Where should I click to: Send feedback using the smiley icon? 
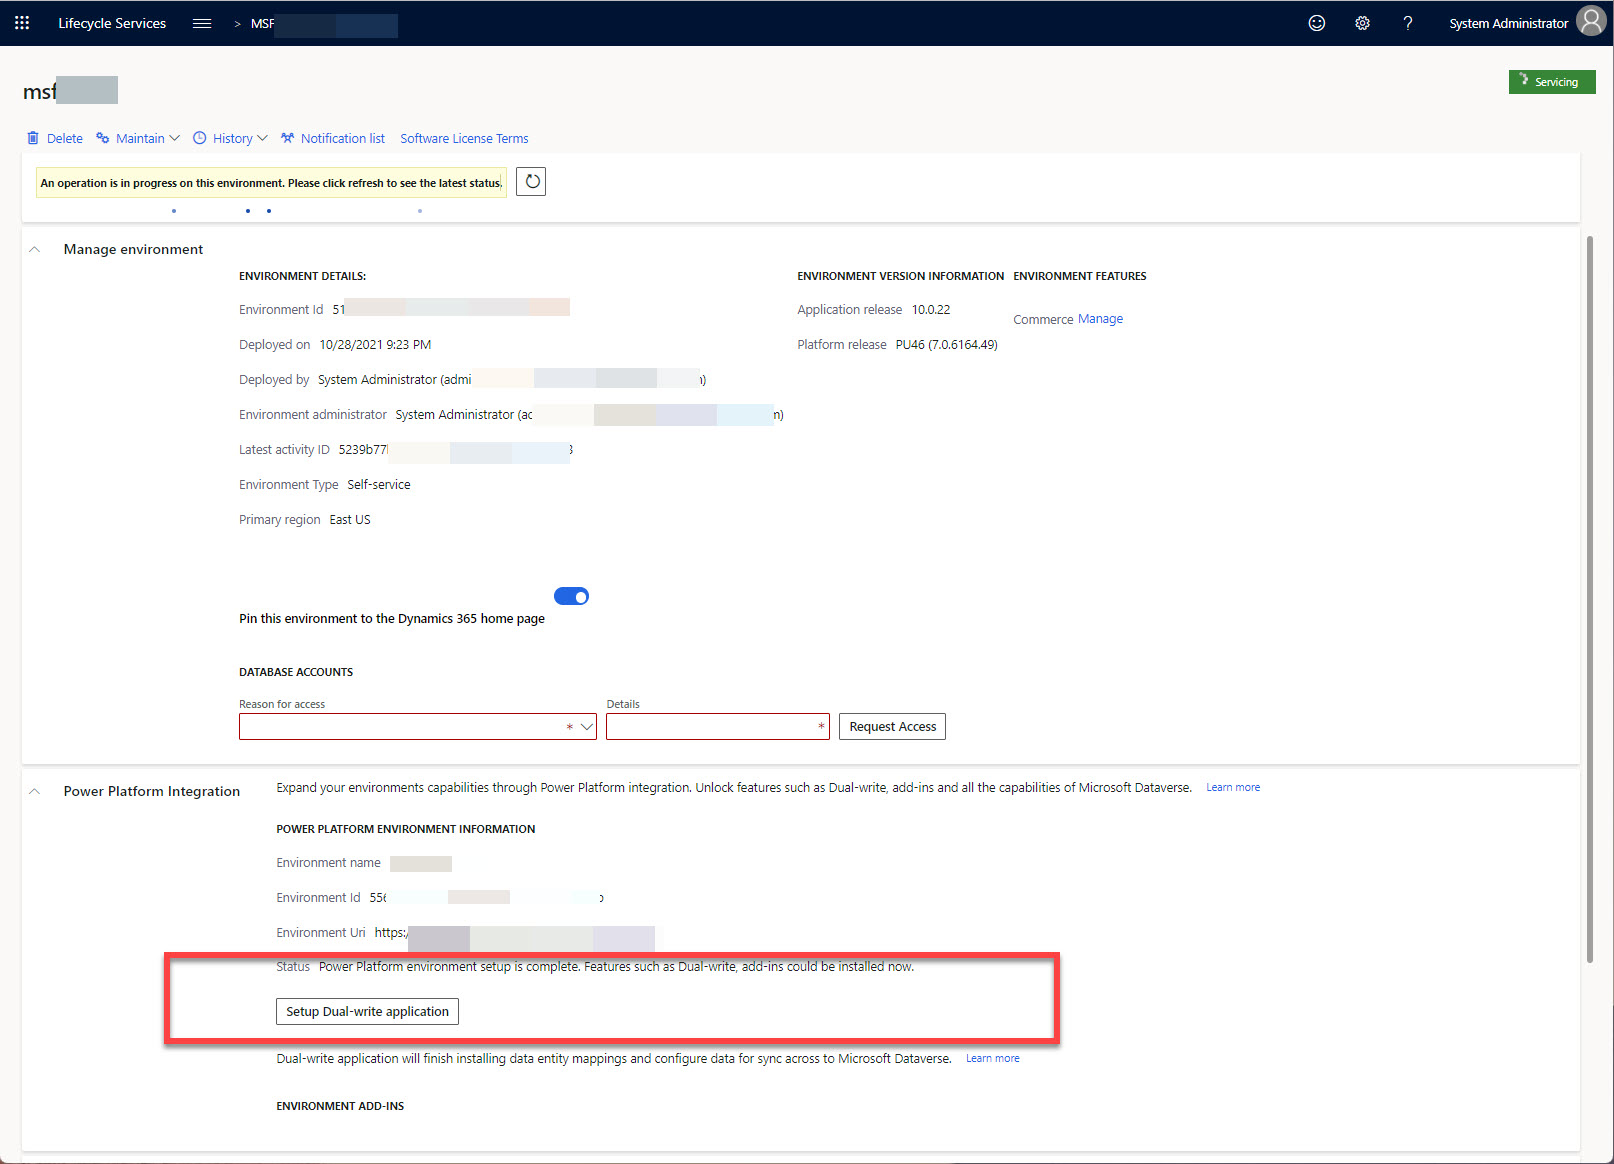click(x=1316, y=22)
